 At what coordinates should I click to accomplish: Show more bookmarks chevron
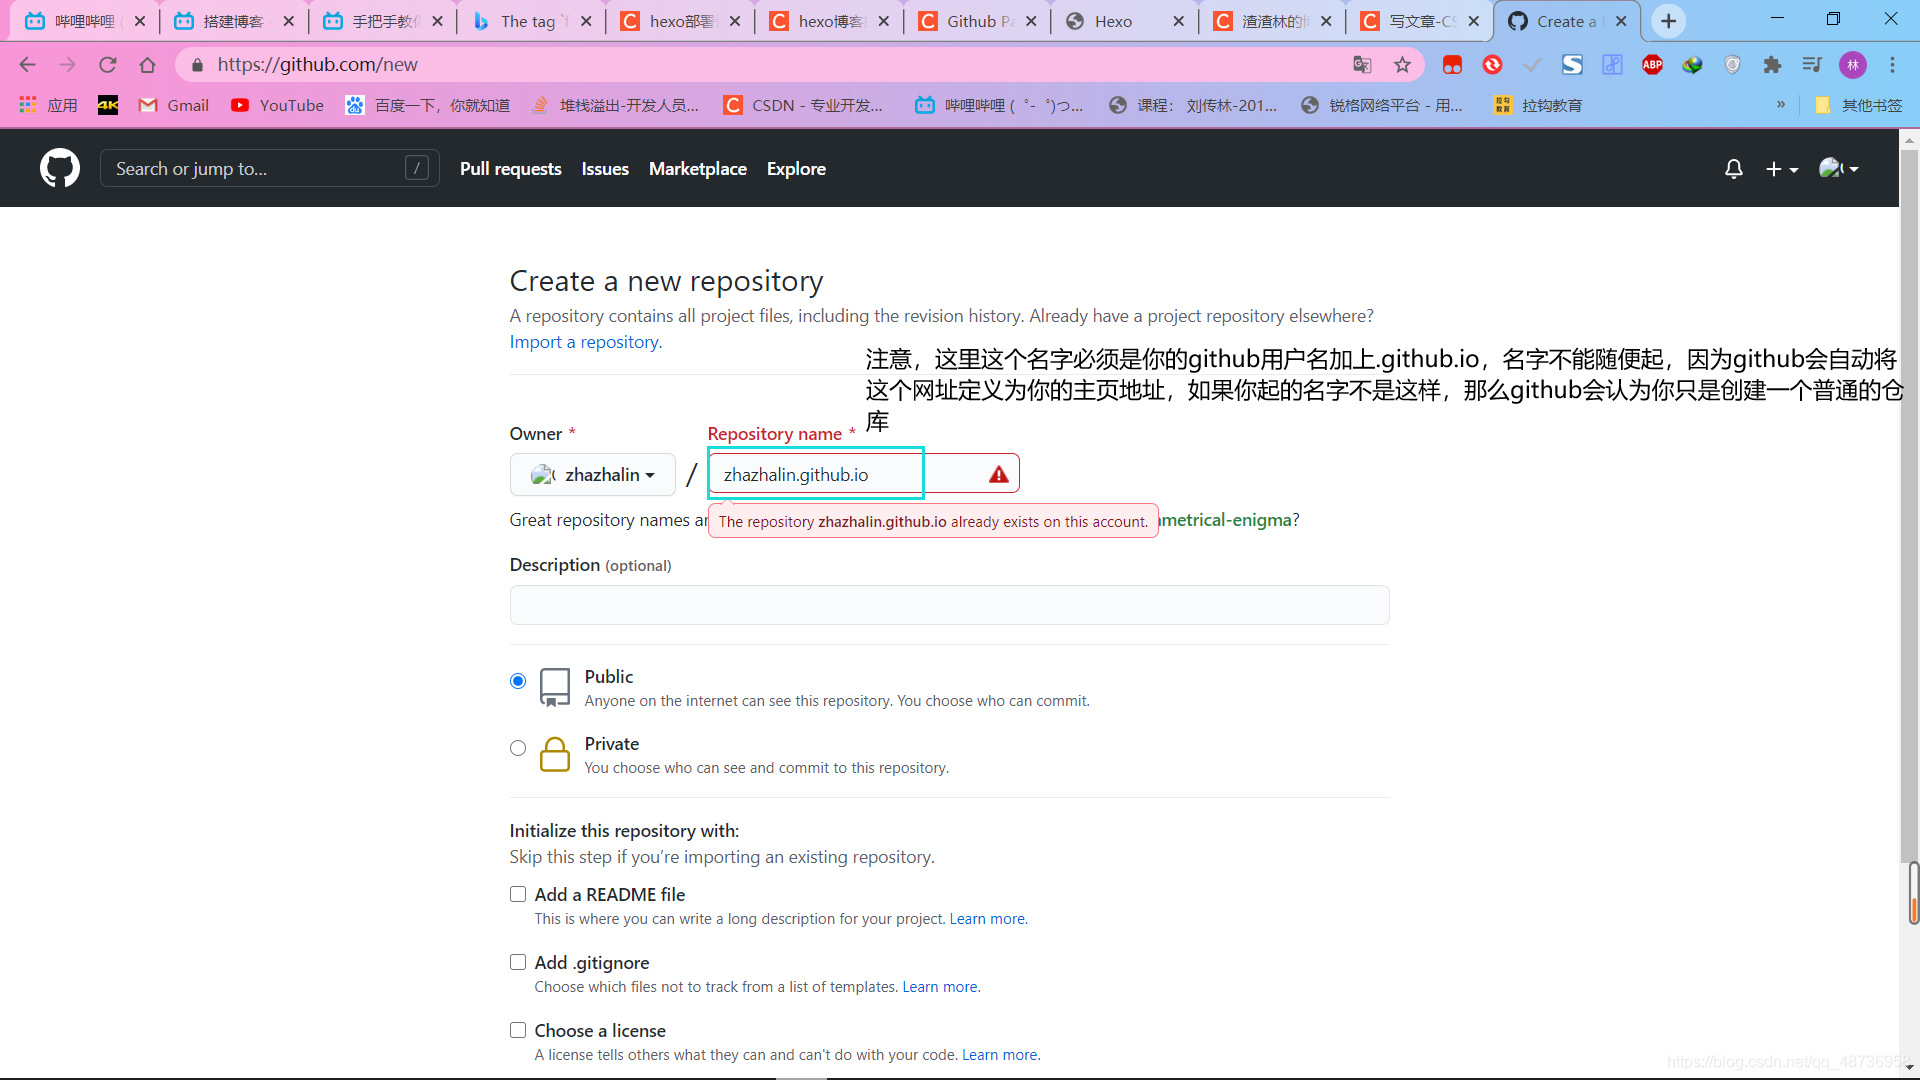pos(1781,105)
